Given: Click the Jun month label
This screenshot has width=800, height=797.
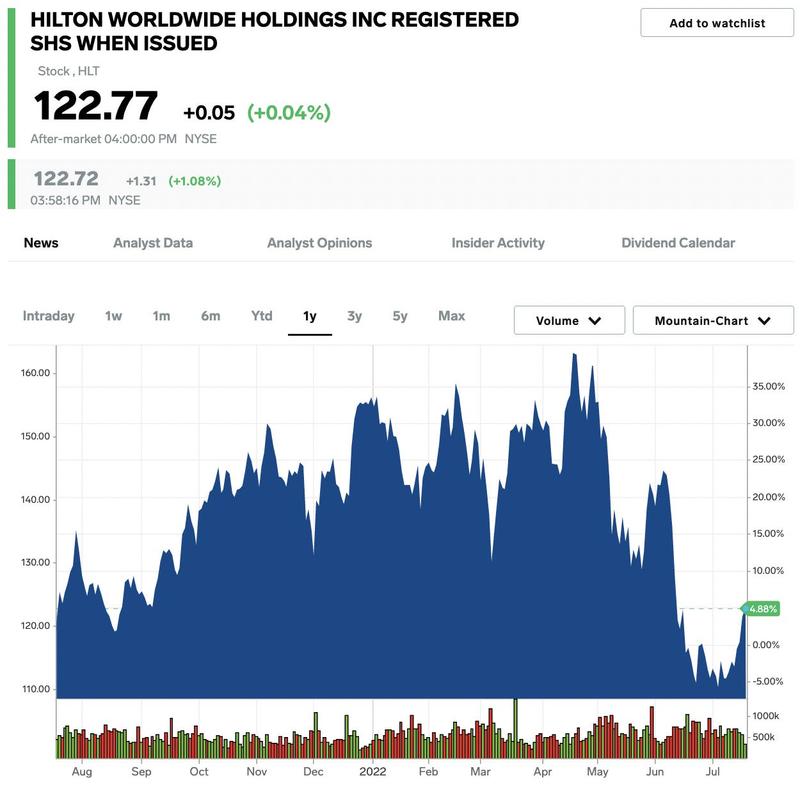Looking at the screenshot, I should 655,771.
